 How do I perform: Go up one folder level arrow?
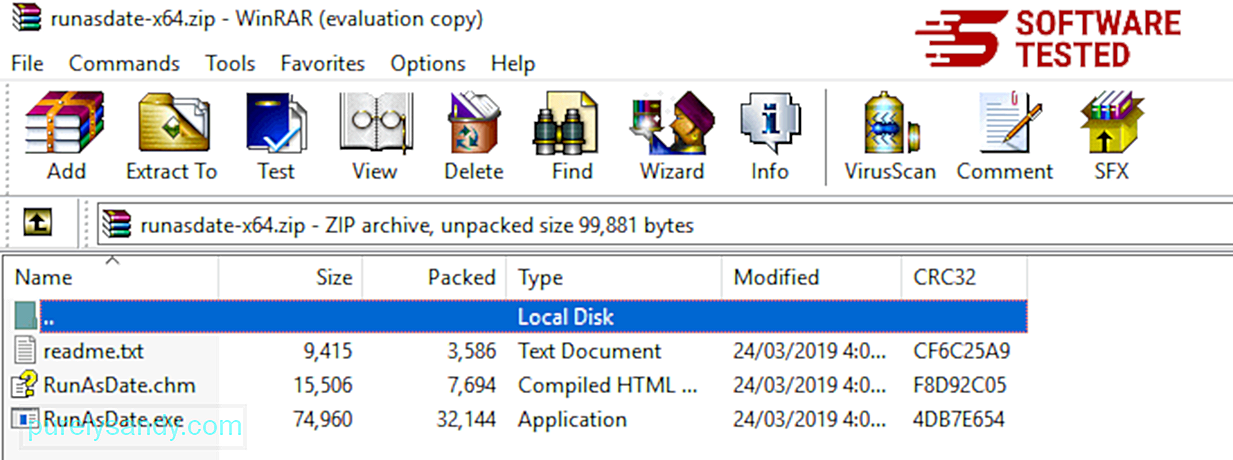click(37, 224)
